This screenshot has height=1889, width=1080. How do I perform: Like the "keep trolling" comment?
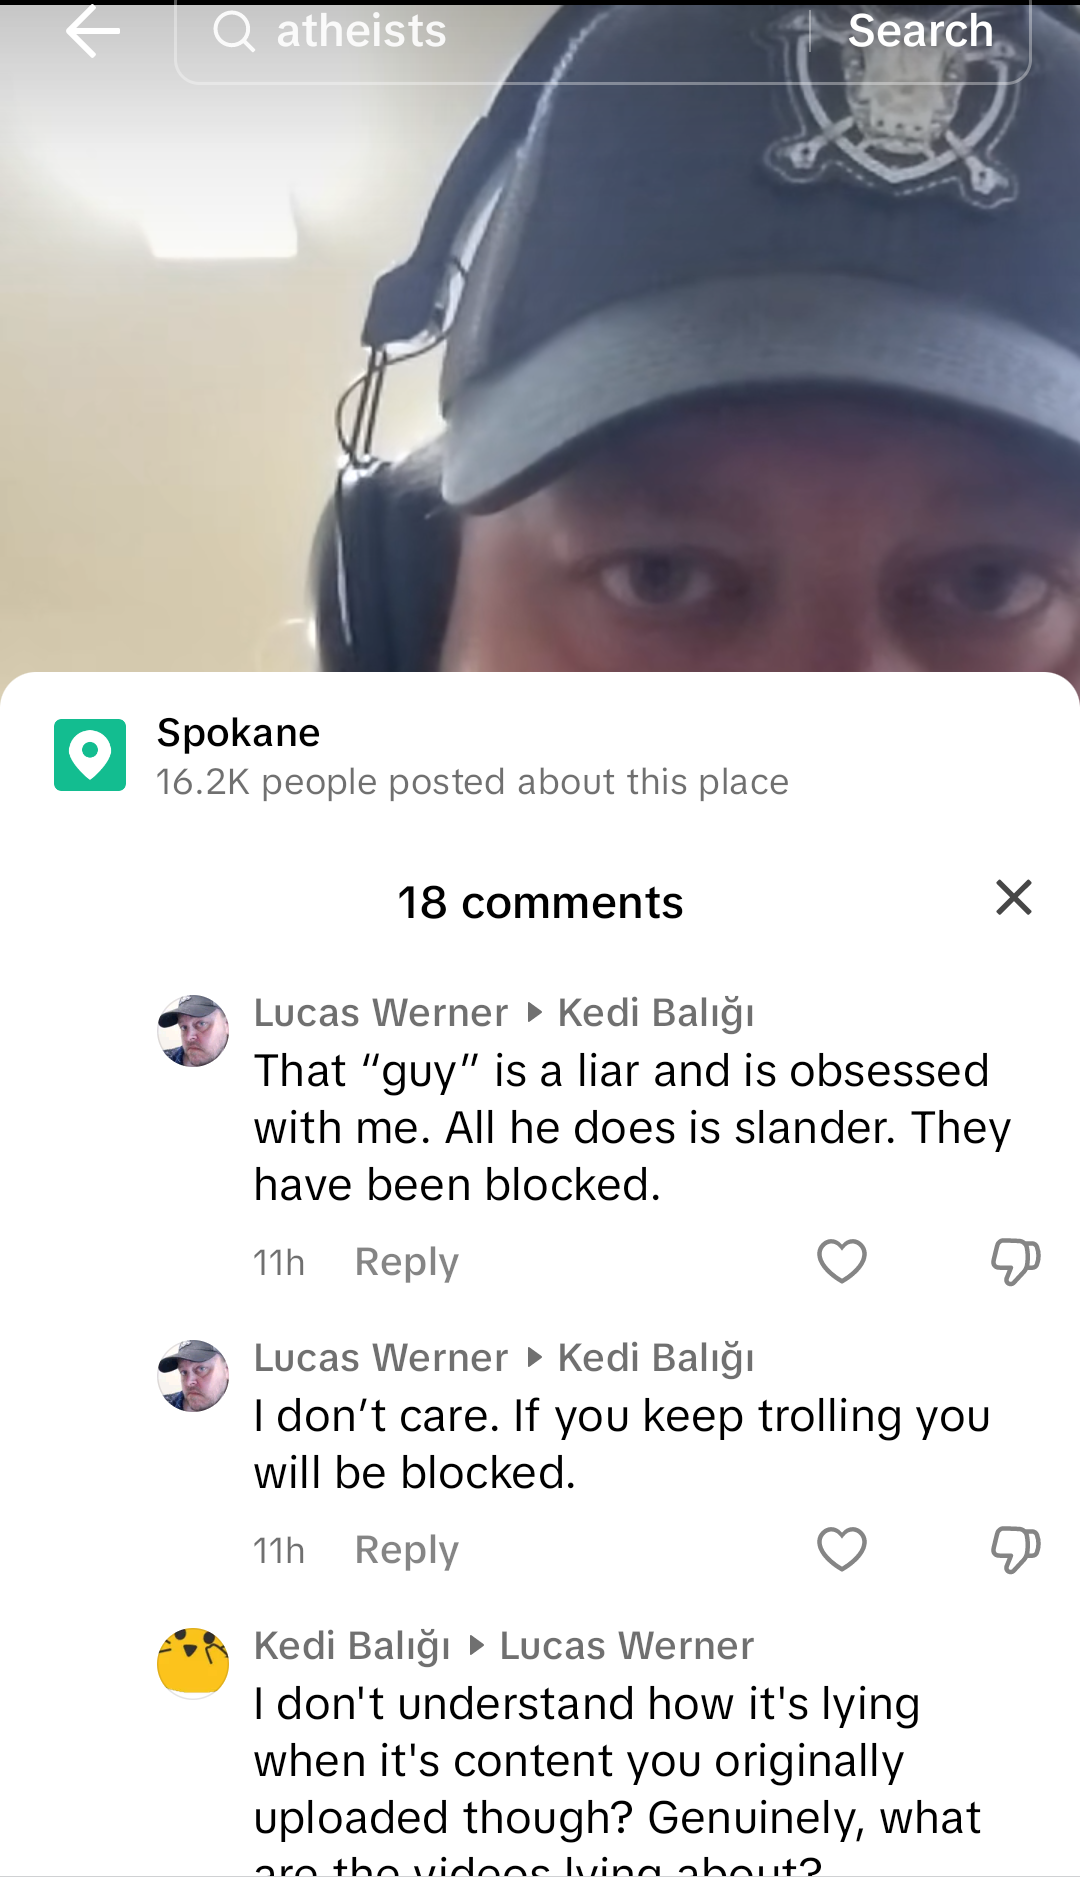(842, 1549)
